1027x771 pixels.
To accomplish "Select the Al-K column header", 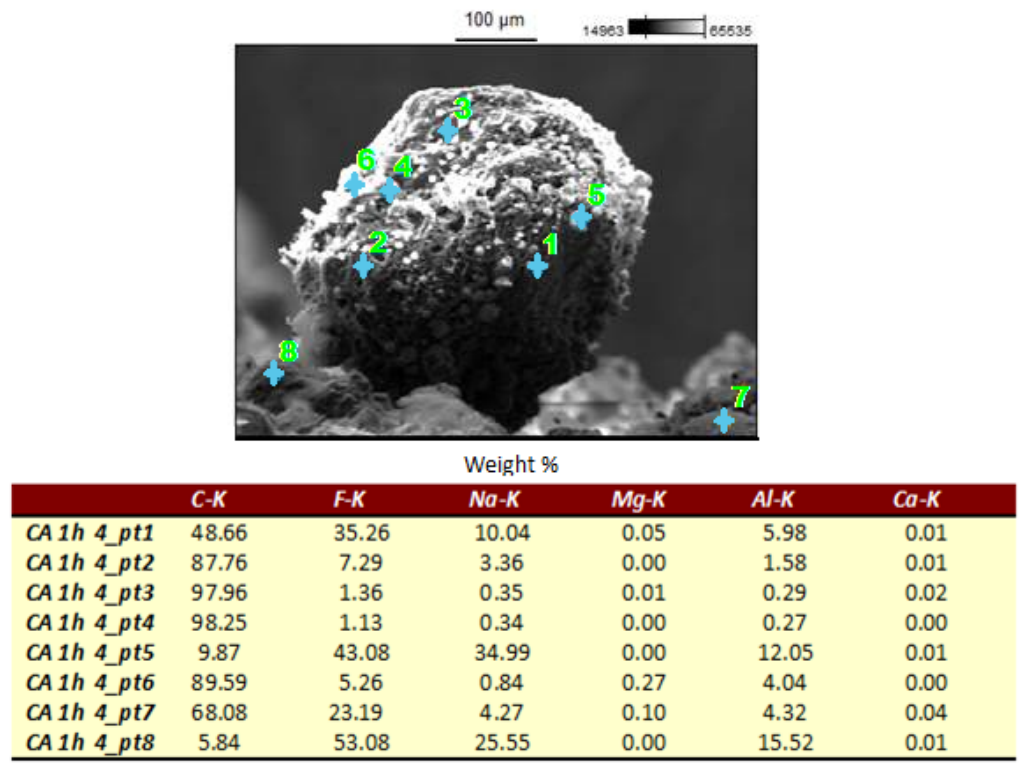I will click(x=773, y=500).
